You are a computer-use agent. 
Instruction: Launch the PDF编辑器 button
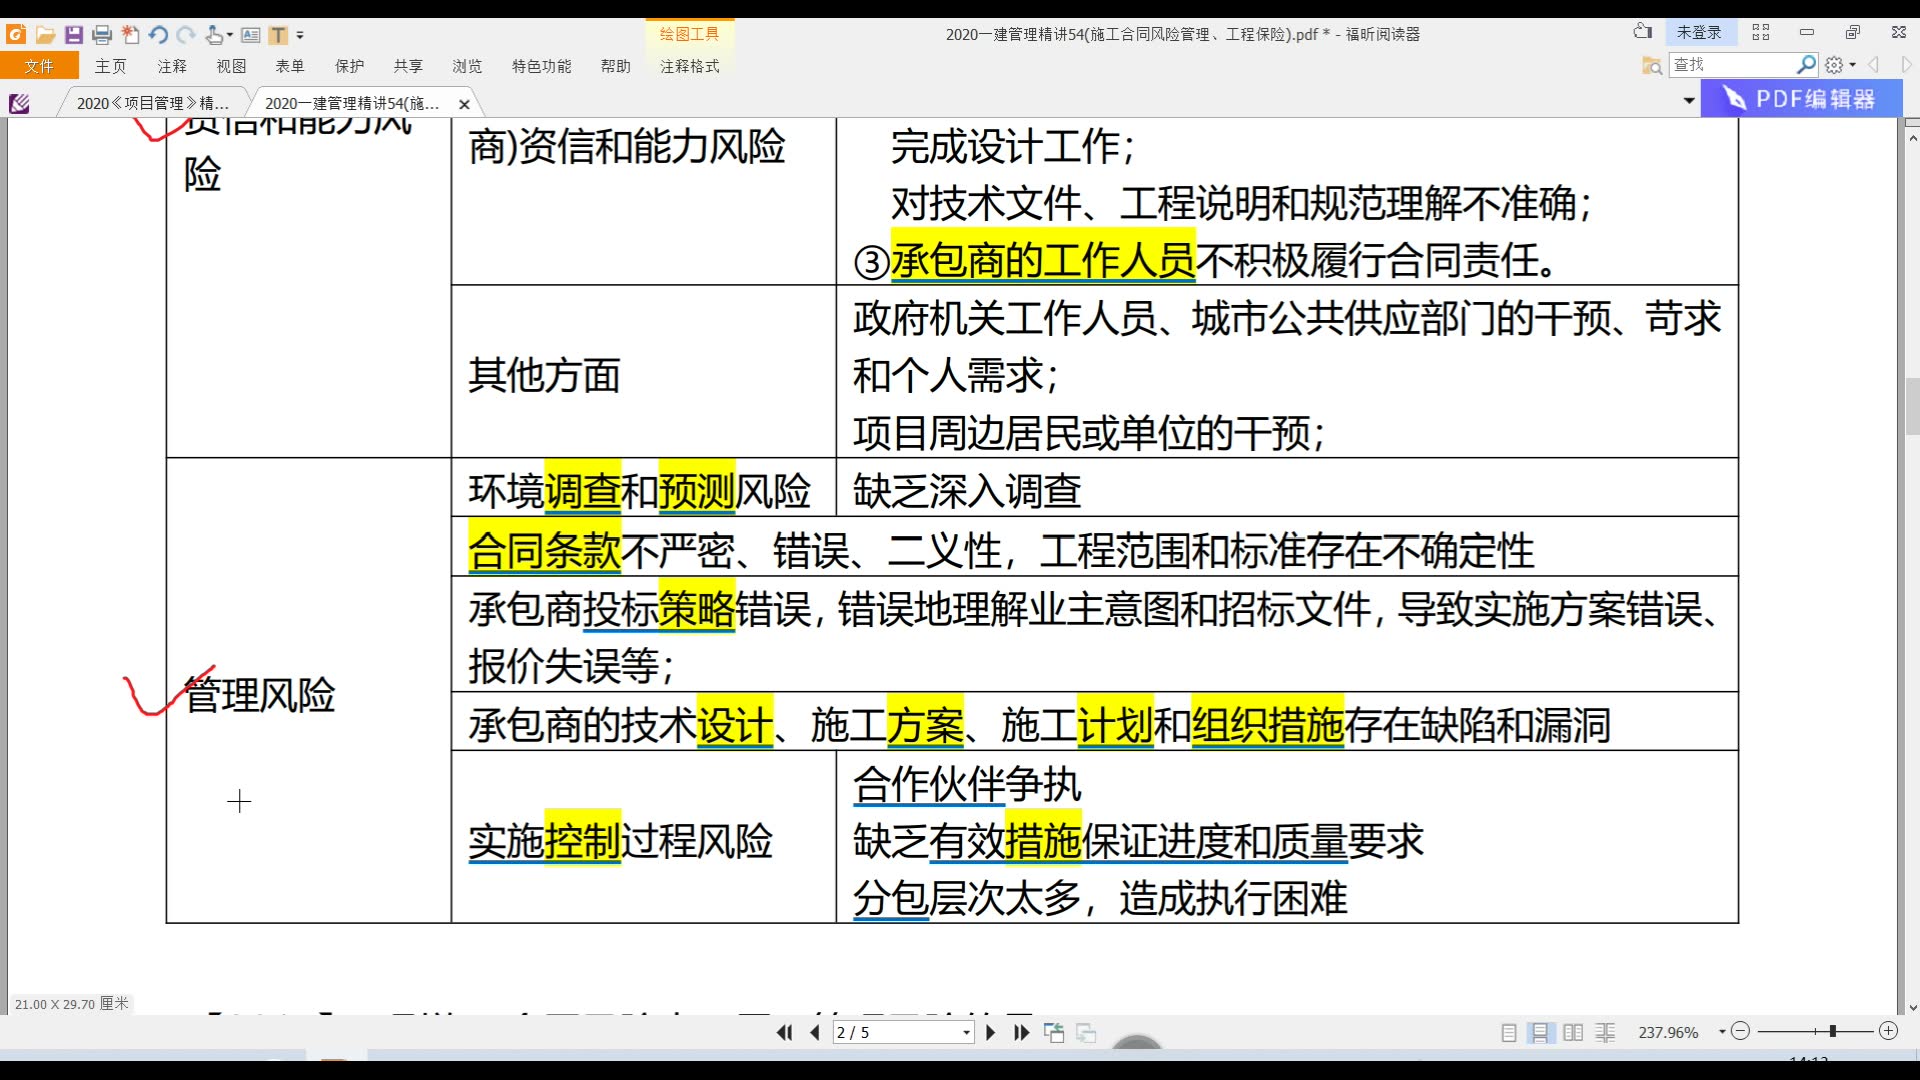tap(1801, 99)
